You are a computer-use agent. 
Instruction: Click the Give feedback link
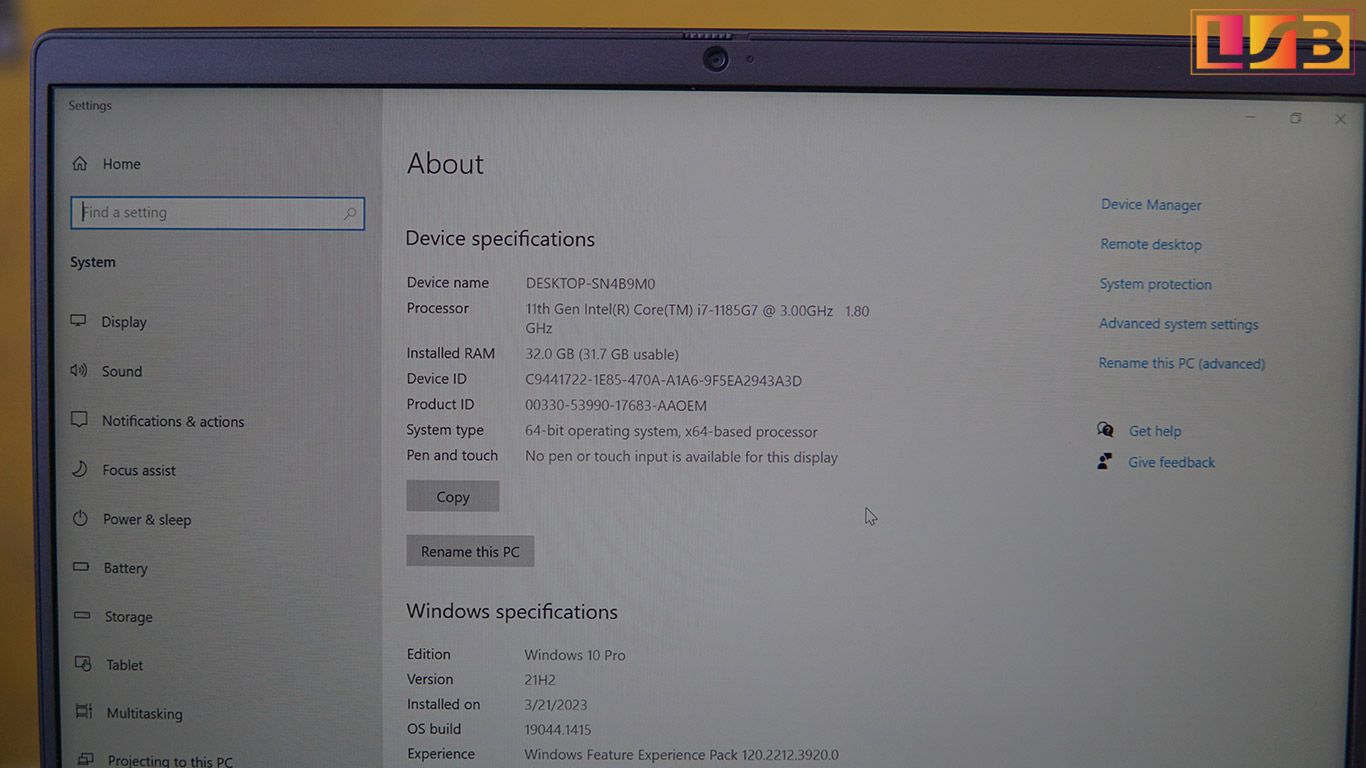point(1172,462)
